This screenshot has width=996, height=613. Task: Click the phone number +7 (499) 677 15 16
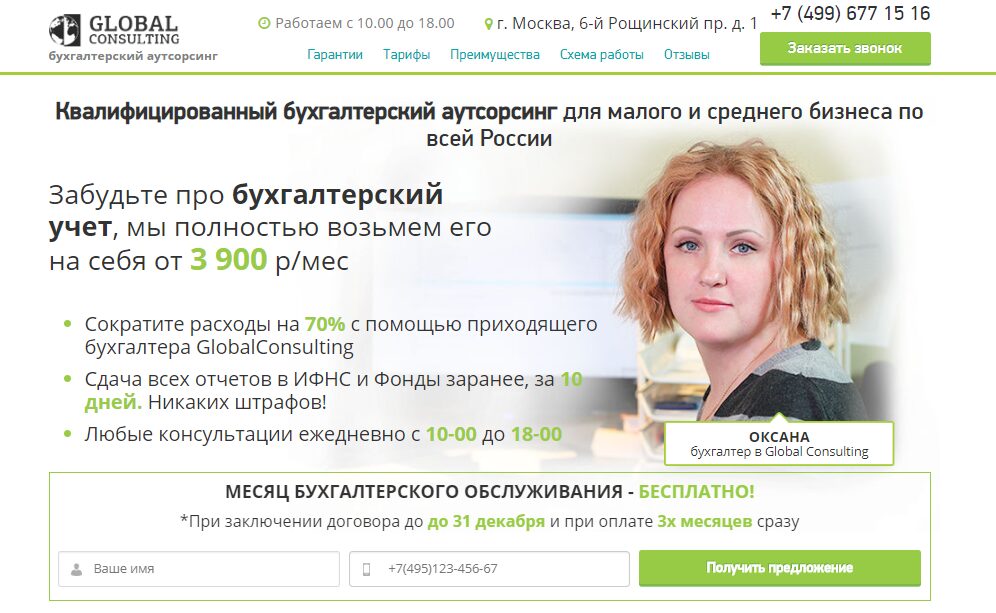point(850,13)
